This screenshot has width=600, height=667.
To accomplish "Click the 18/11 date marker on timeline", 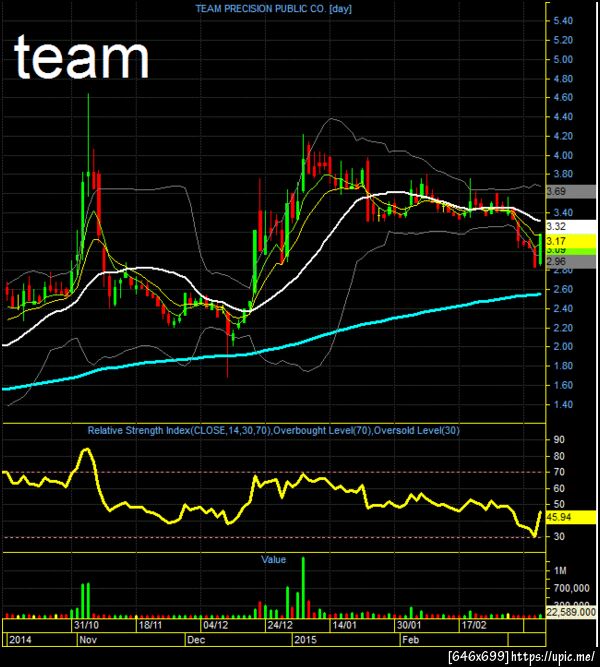I will [151, 625].
